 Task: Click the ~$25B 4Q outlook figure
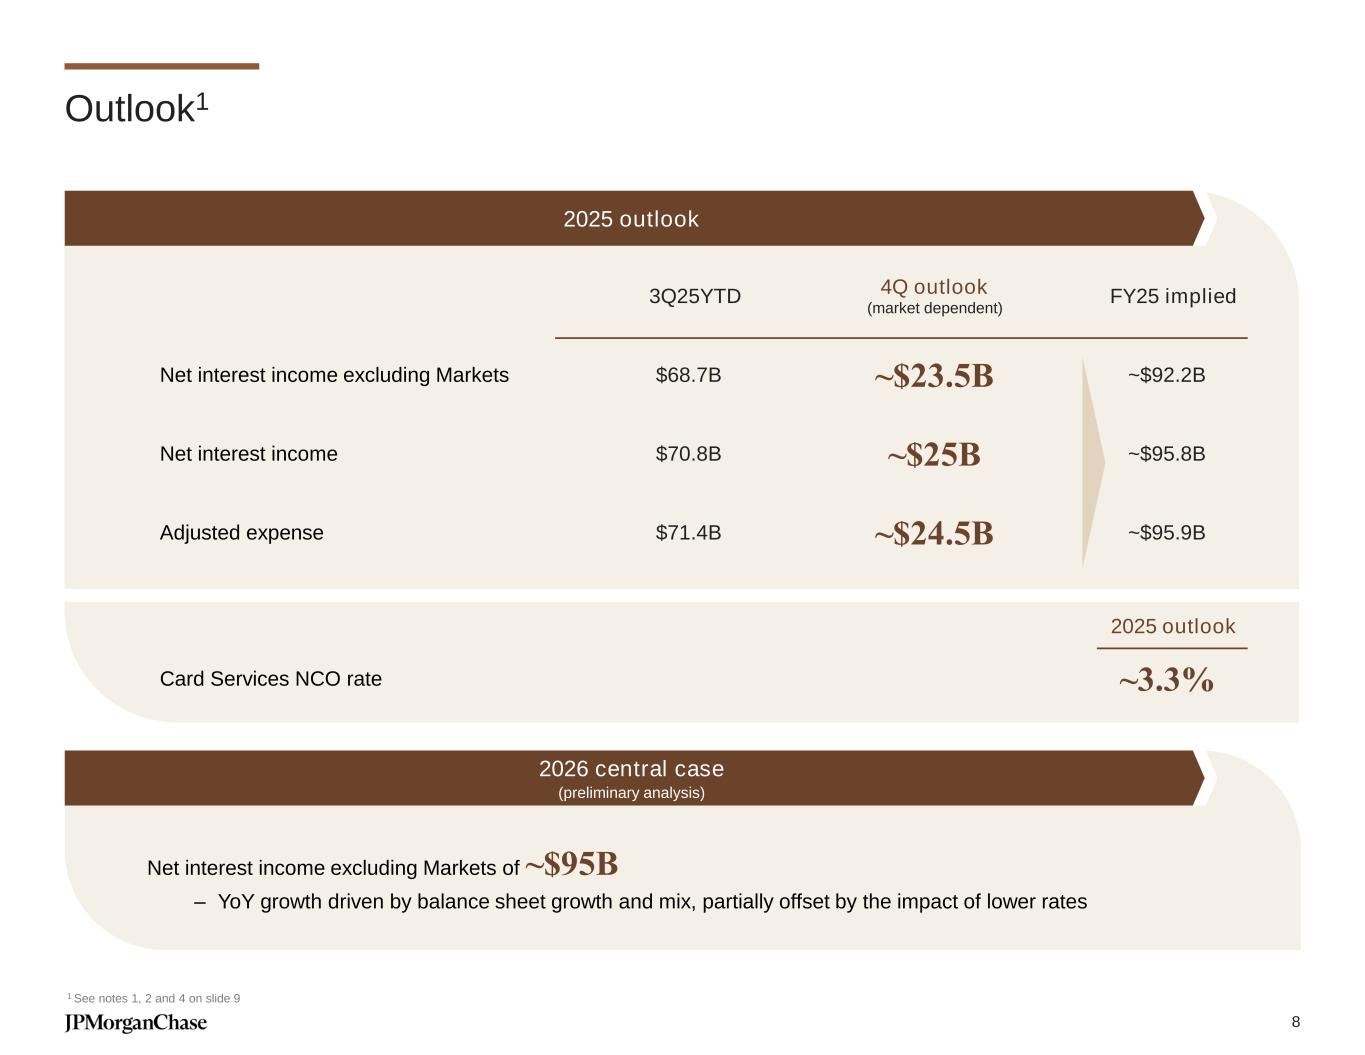(933, 455)
